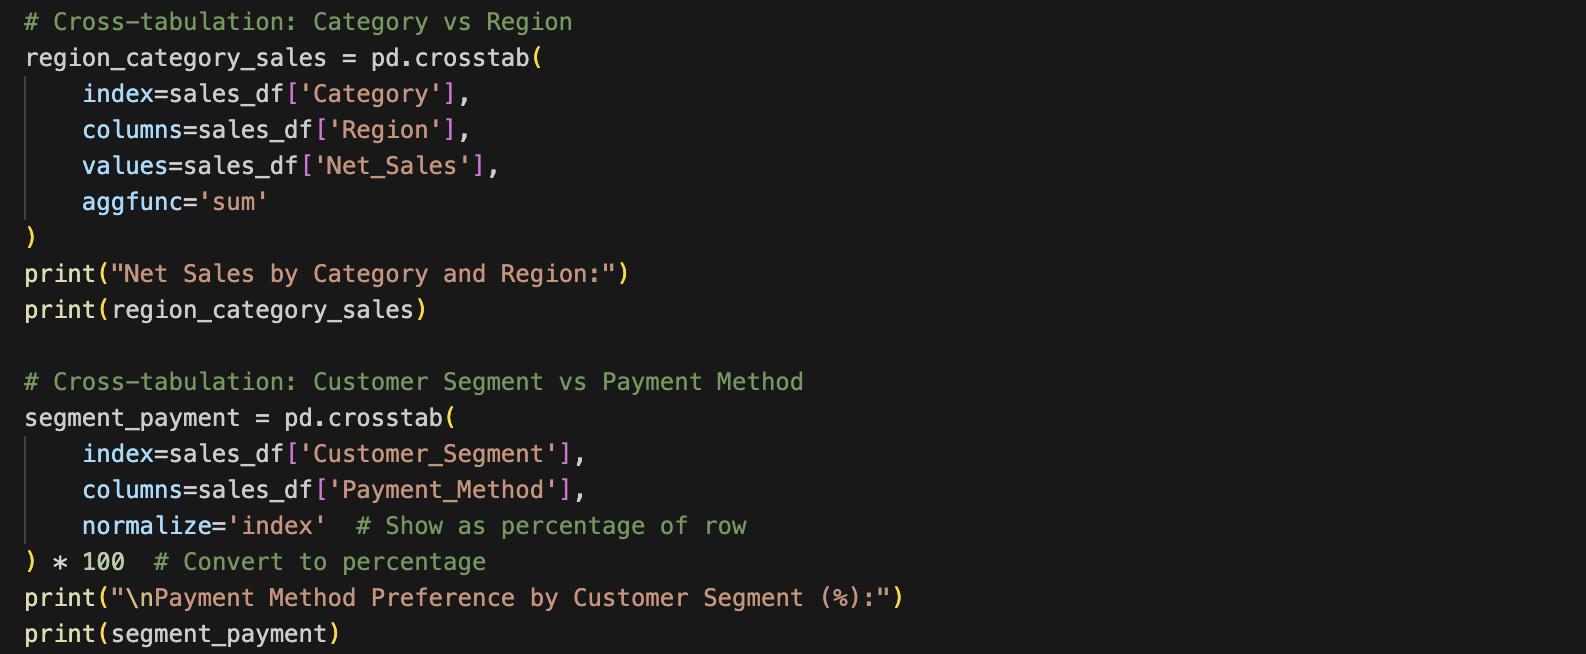Place cursor on segment_payment assignment name
This screenshot has width=1586, height=654.
click(132, 418)
